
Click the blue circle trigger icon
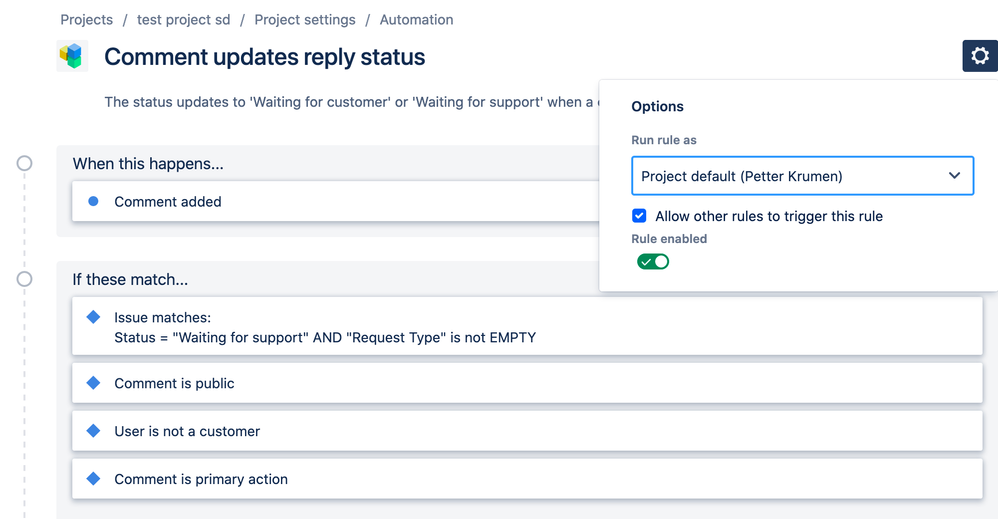[x=94, y=201]
